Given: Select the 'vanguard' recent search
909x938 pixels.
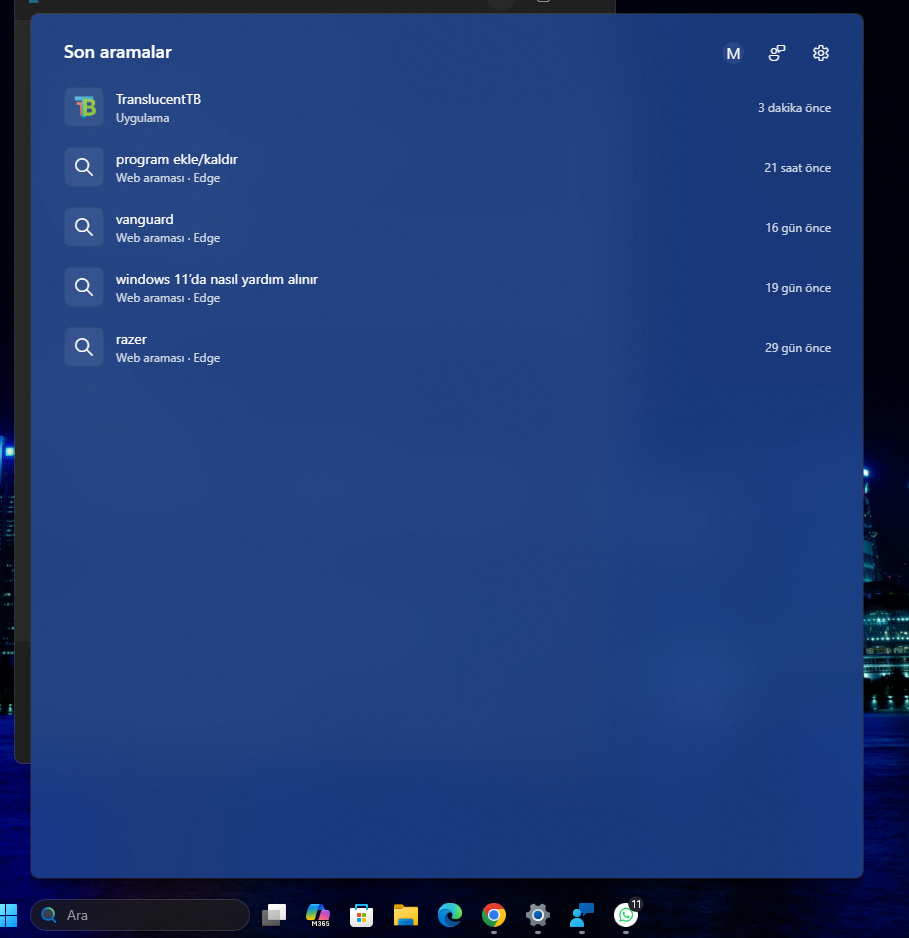Looking at the screenshot, I should tap(447, 228).
